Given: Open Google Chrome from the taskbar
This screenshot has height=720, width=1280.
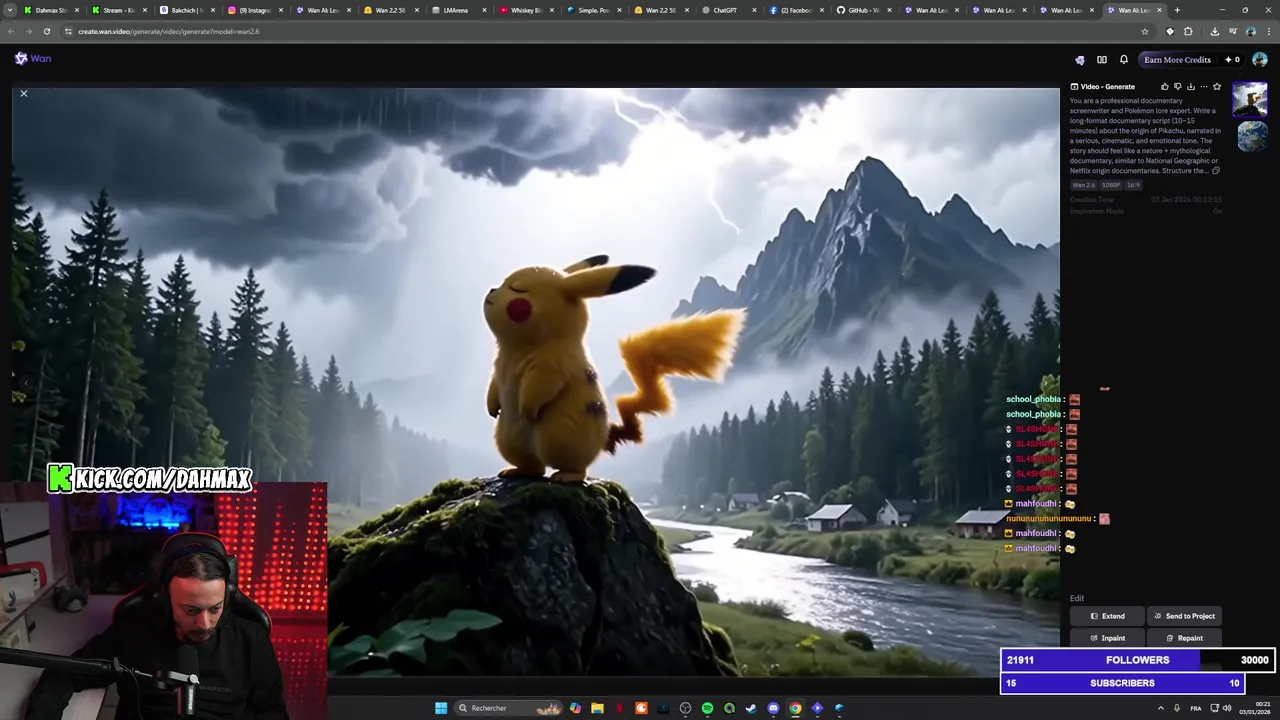Looking at the screenshot, I should [x=795, y=708].
